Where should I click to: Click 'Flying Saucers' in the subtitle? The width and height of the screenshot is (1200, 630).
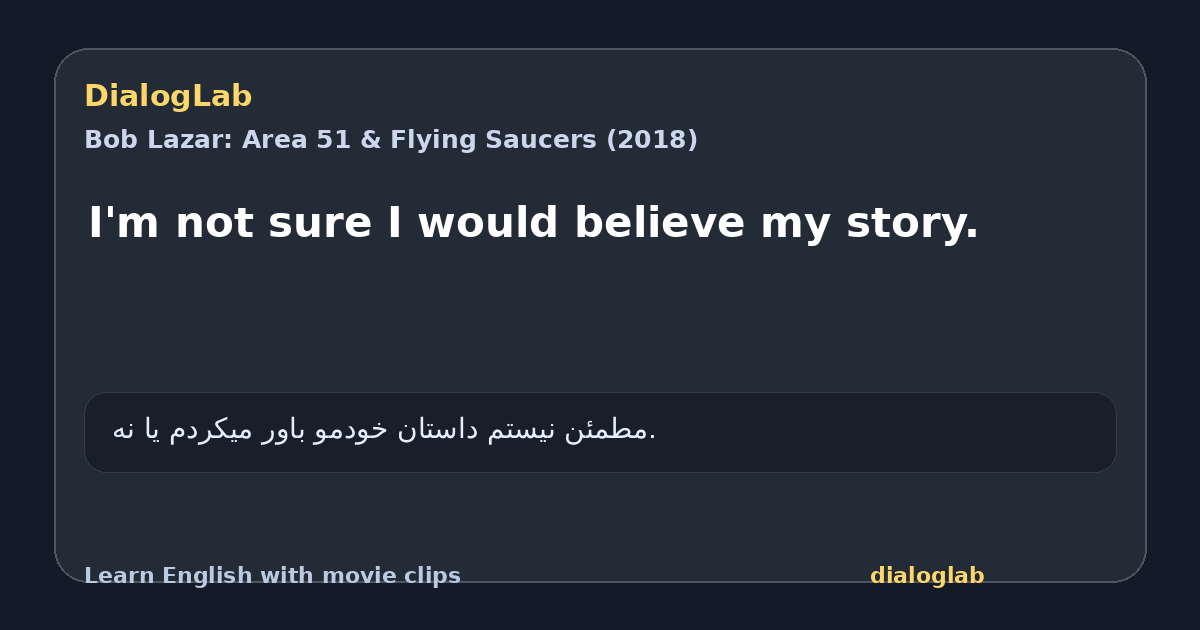tap(494, 140)
